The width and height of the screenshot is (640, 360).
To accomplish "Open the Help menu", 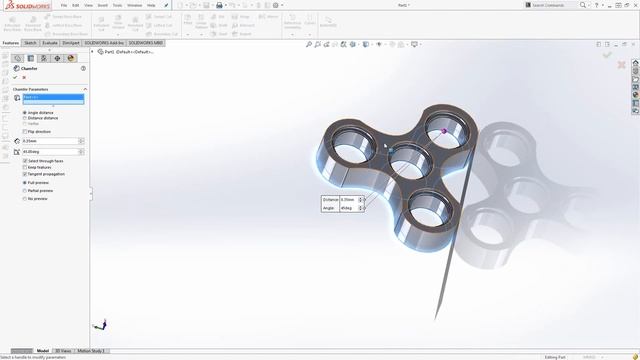I will [x=151, y=6].
